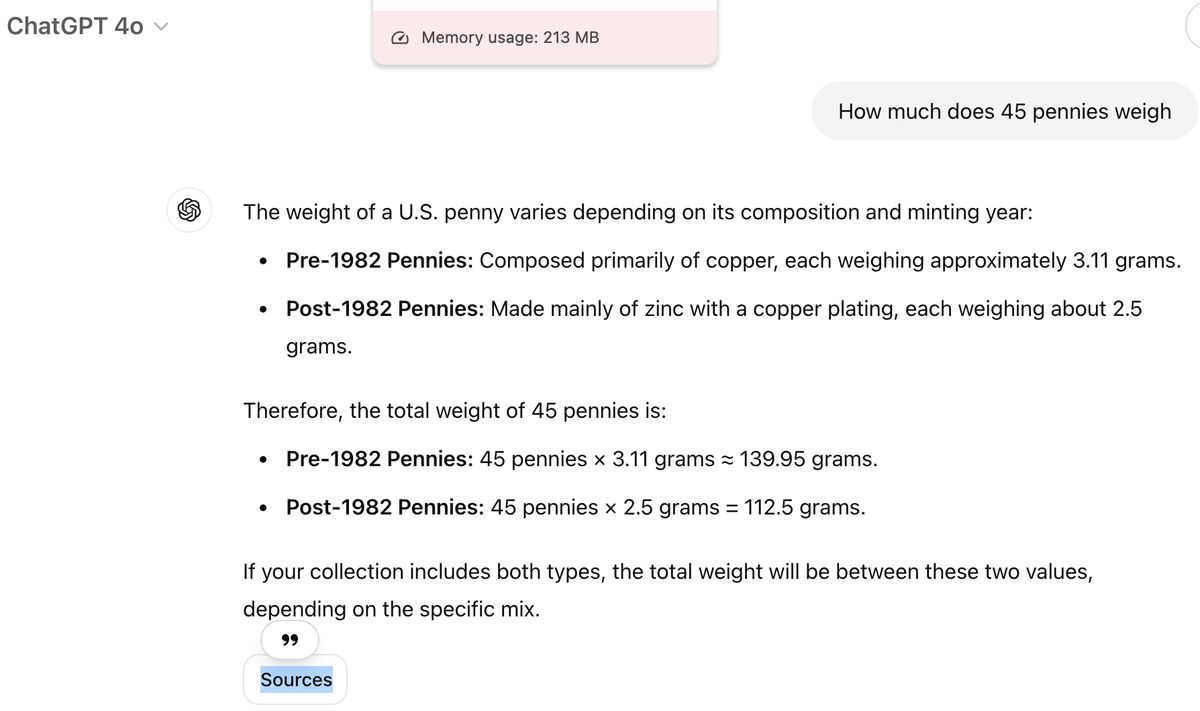Click the 'Therefore, the total weight' sentence

coord(454,411)
